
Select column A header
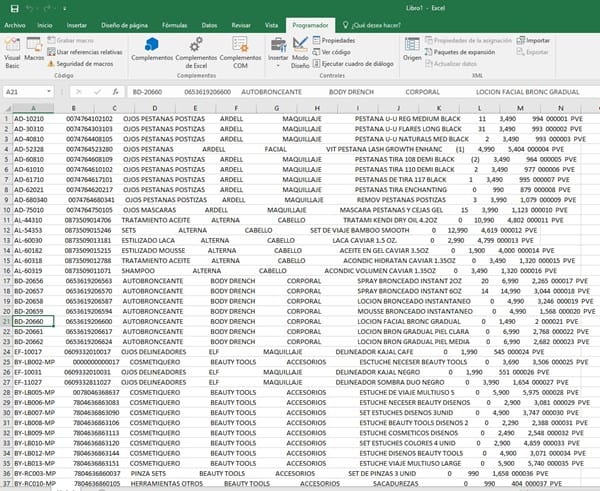[33, 108]
